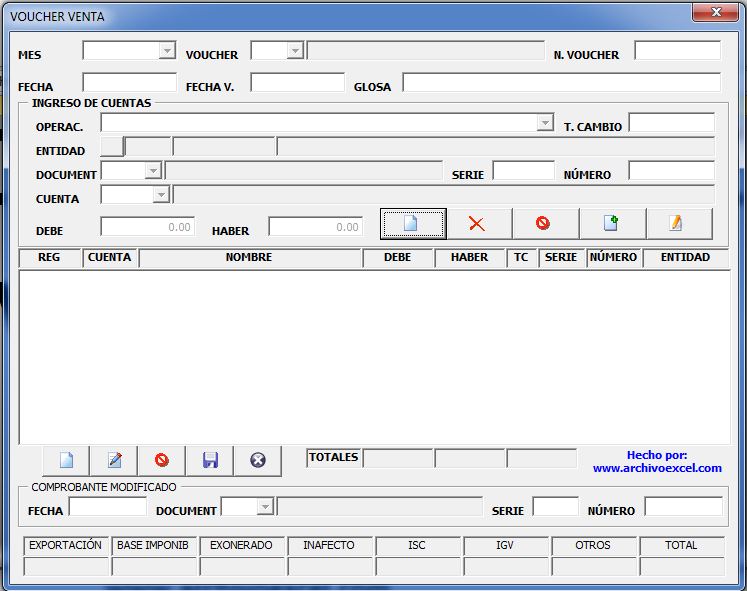The image size is (747, 591).
Task: Click the TOTALES label
Action: pos(333,458)
